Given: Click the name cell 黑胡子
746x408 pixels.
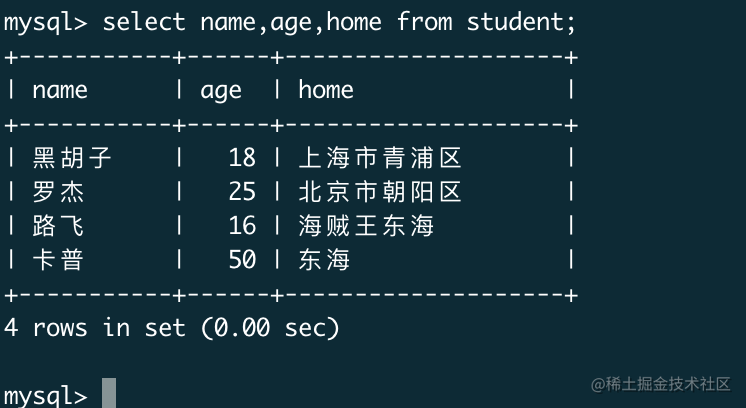Looking at the screenshot, I should [x=72, y=158].
